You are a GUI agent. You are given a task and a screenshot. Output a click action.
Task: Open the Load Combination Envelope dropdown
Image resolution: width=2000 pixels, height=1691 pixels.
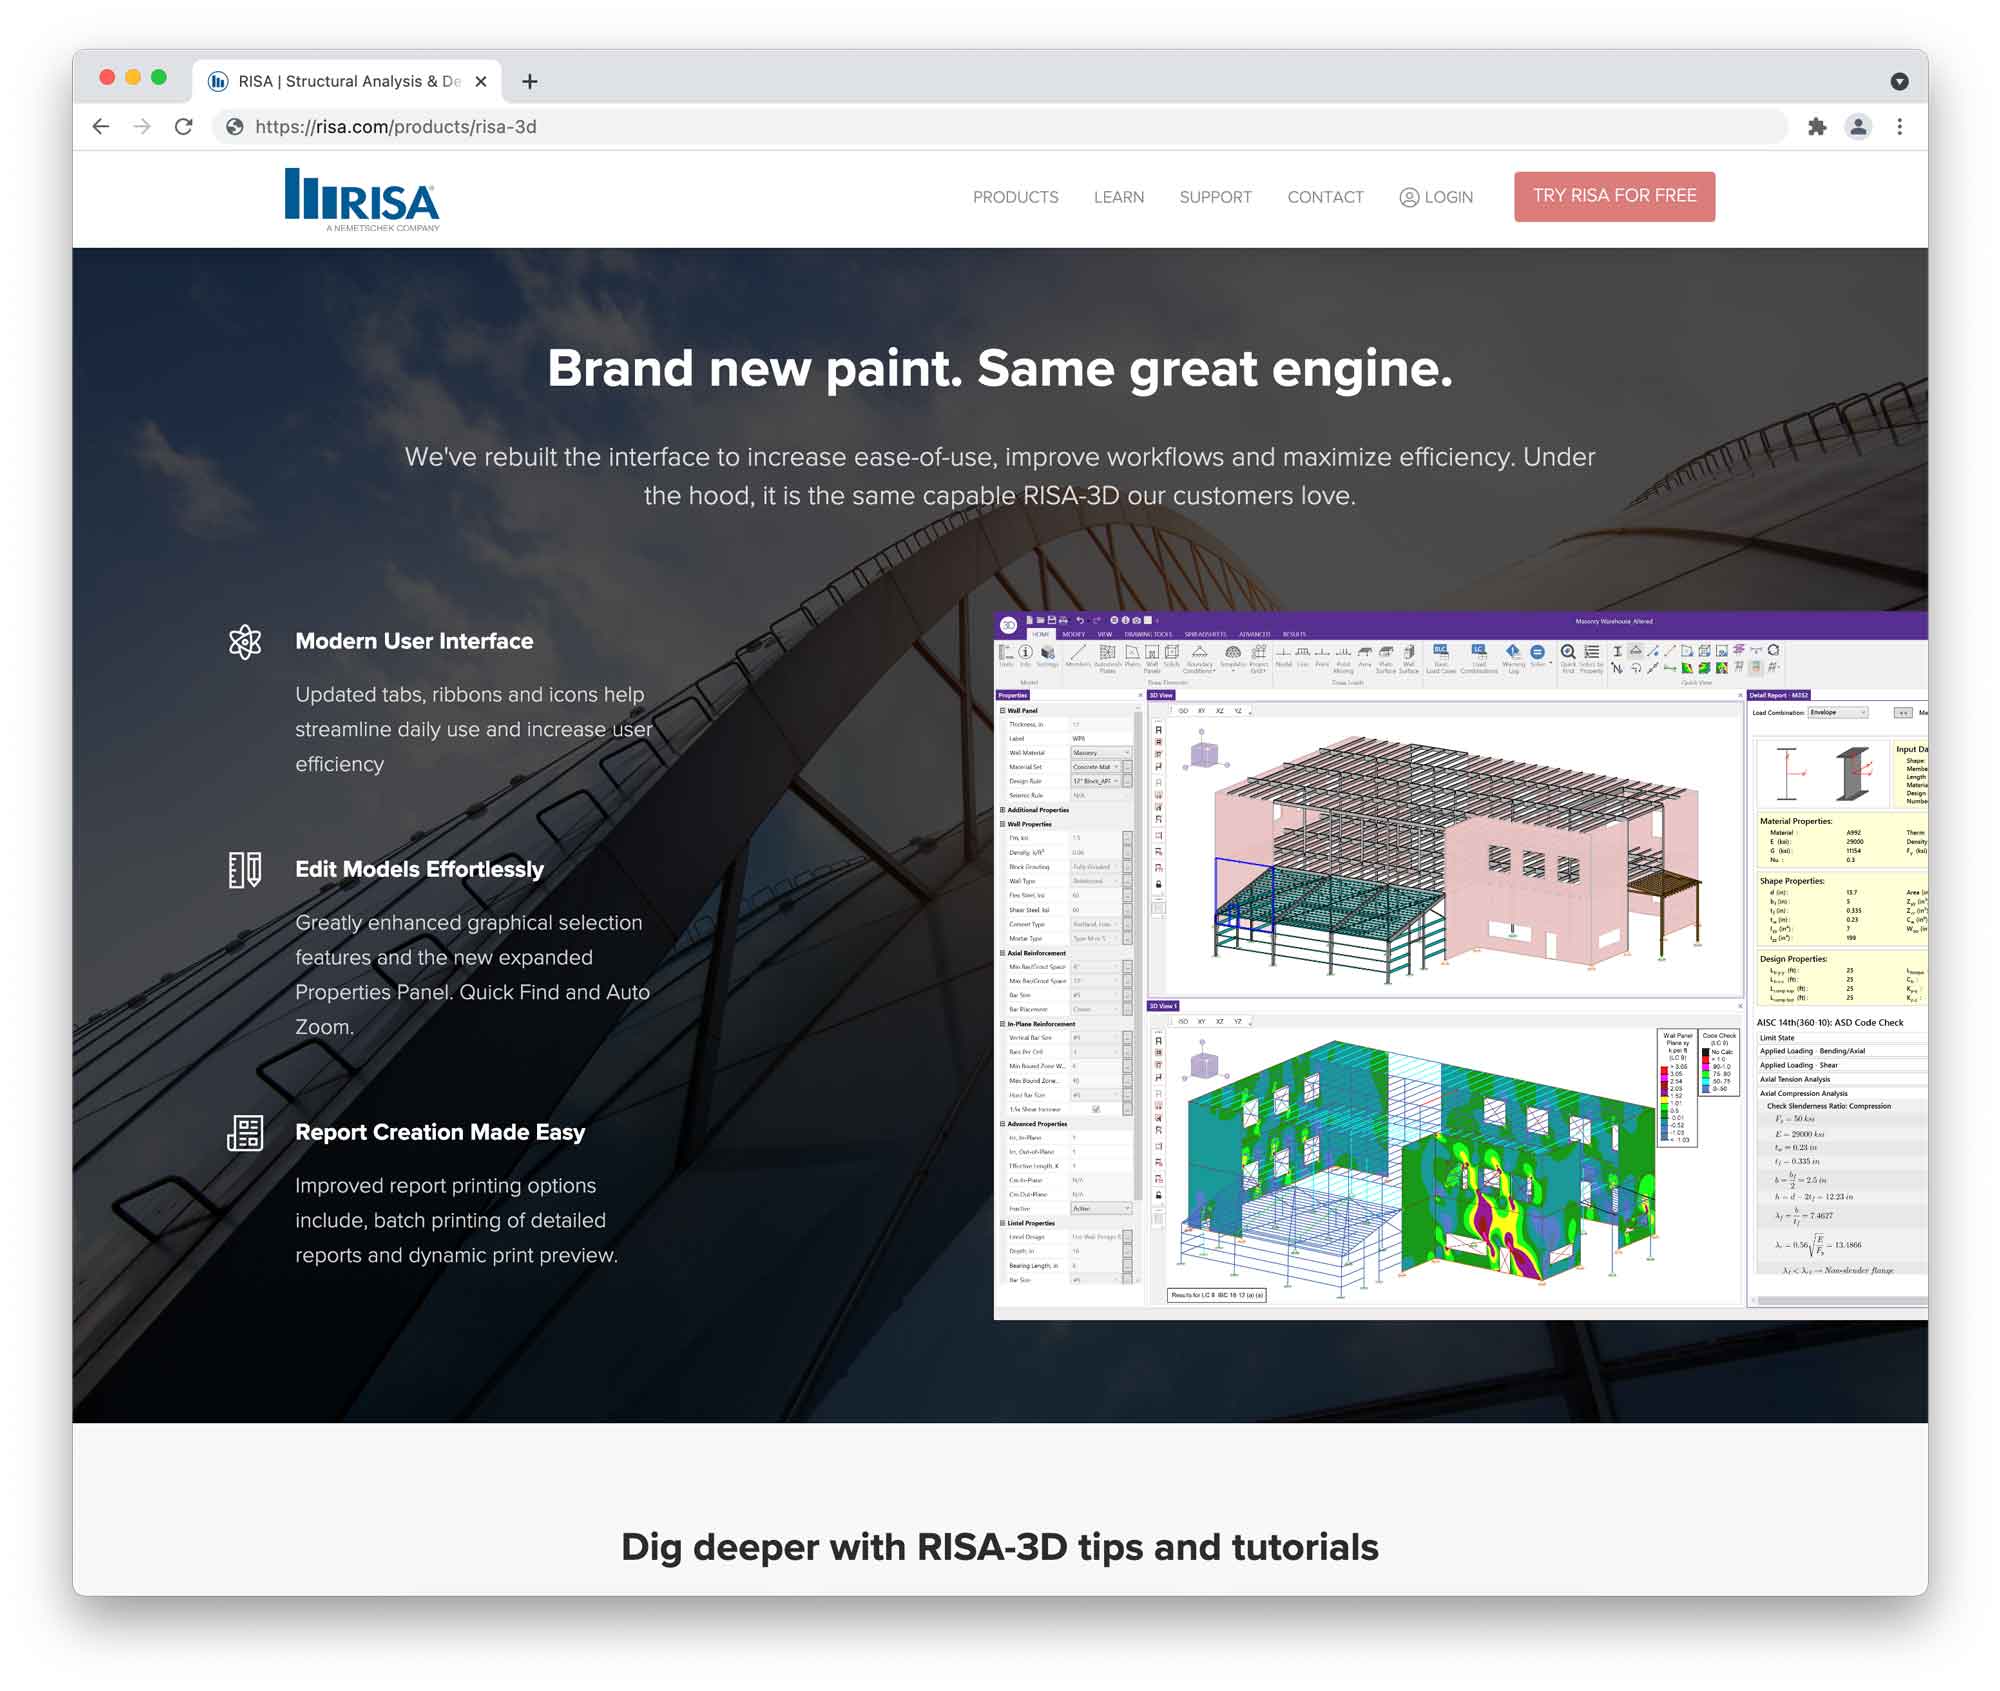(1837, 713)
